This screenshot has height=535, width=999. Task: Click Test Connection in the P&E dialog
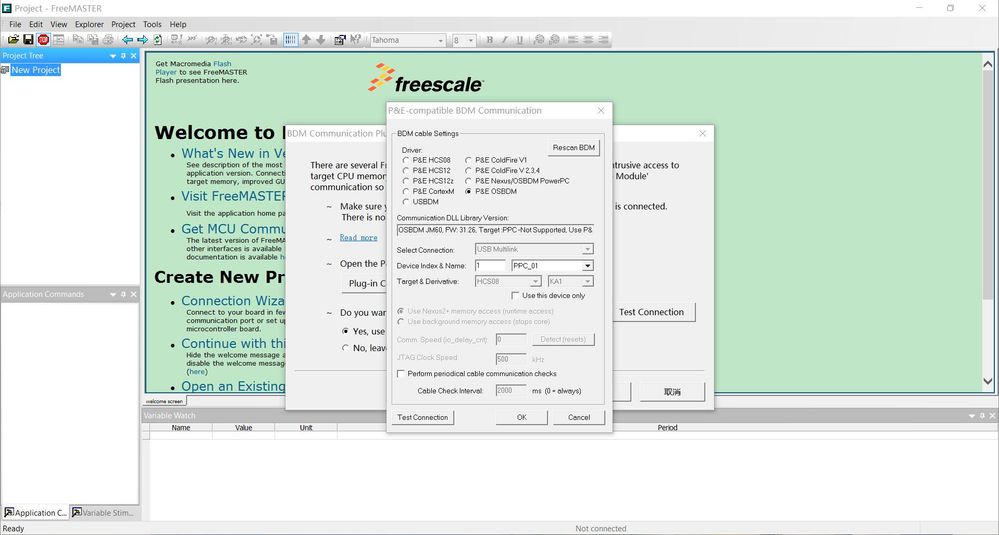(422, 417)
